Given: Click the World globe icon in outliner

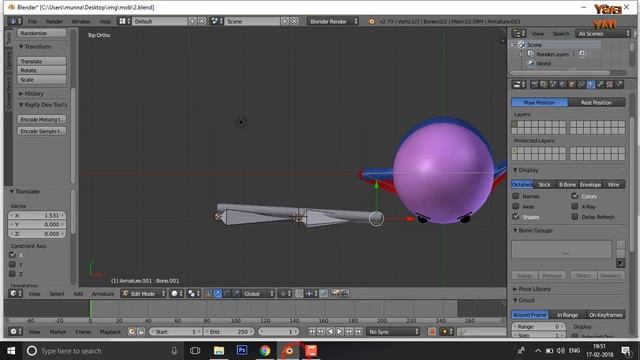Looking at the screenshot, I should (x=531, y=64).
